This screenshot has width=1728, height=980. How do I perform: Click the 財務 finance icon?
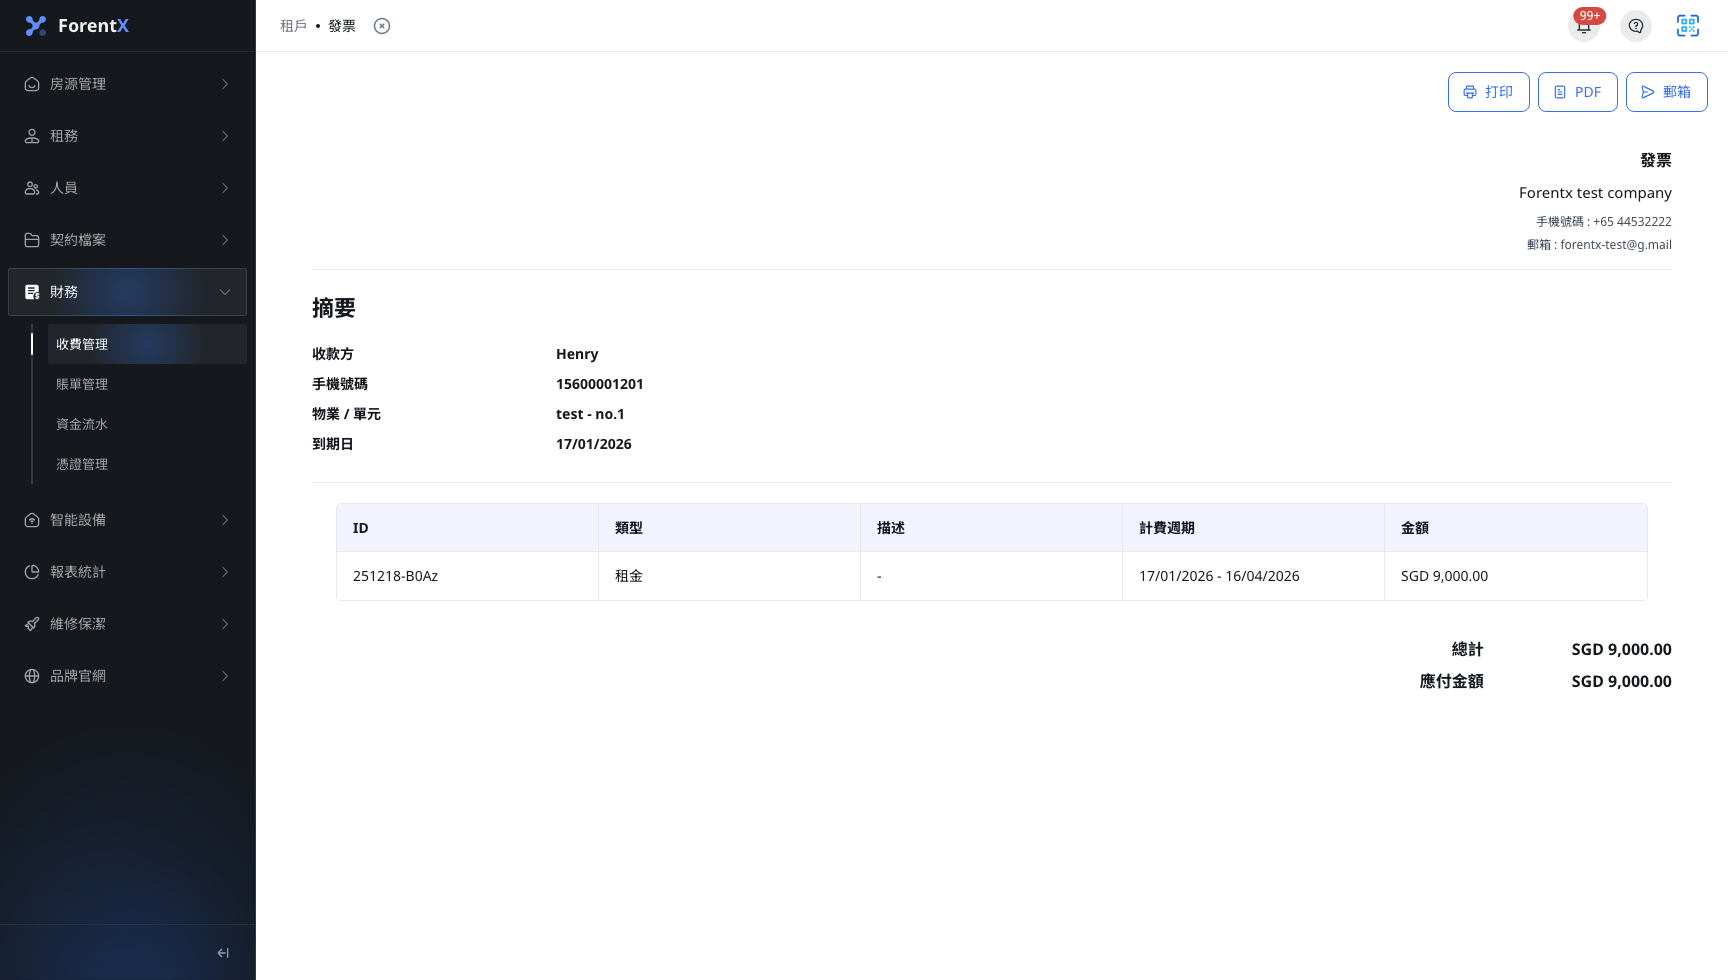click(32, 292)
